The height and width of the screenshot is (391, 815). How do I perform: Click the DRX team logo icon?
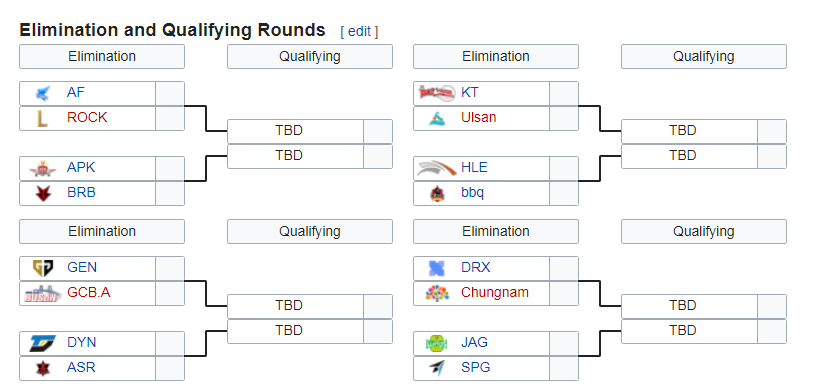[437, 268]
